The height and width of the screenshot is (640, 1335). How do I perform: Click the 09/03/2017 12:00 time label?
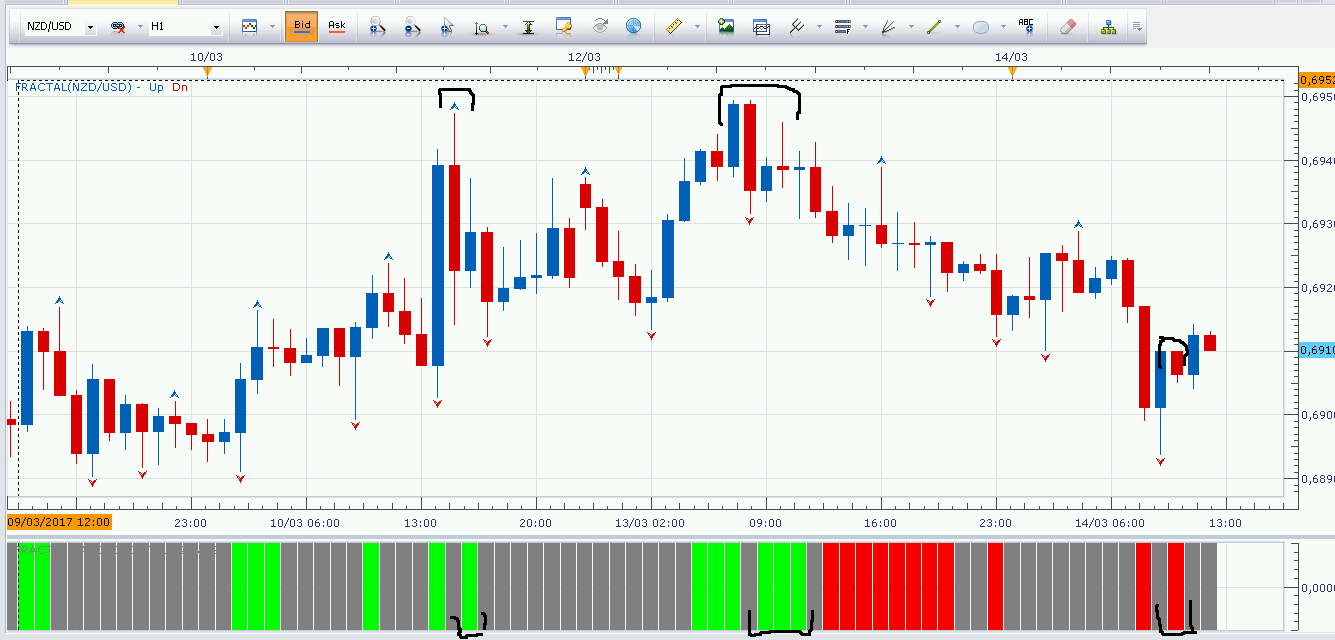click(59, 522)
